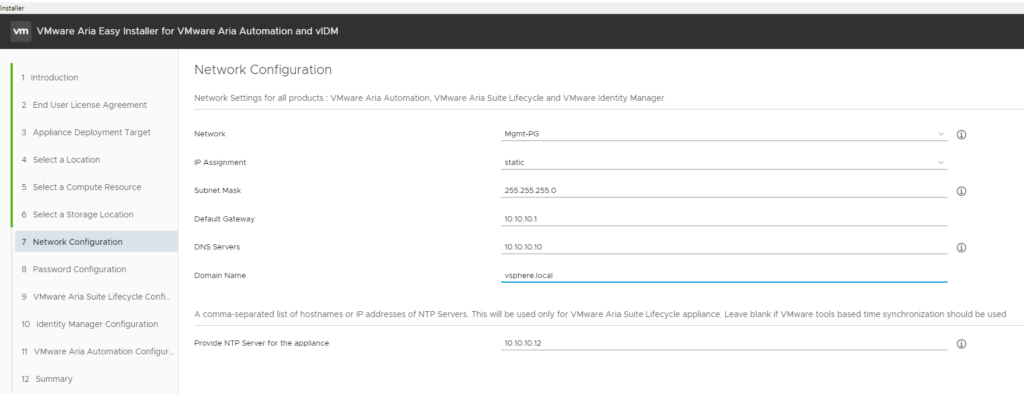The width and height of the screenshot is (1024, 394).
Task: Show info tooltip for Subnet Mask
Action: [961, 191]
